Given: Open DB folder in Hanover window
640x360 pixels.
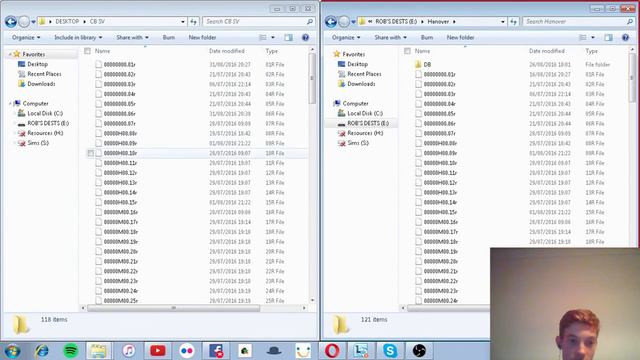Looking at the screenshot, I should point(427,64).
